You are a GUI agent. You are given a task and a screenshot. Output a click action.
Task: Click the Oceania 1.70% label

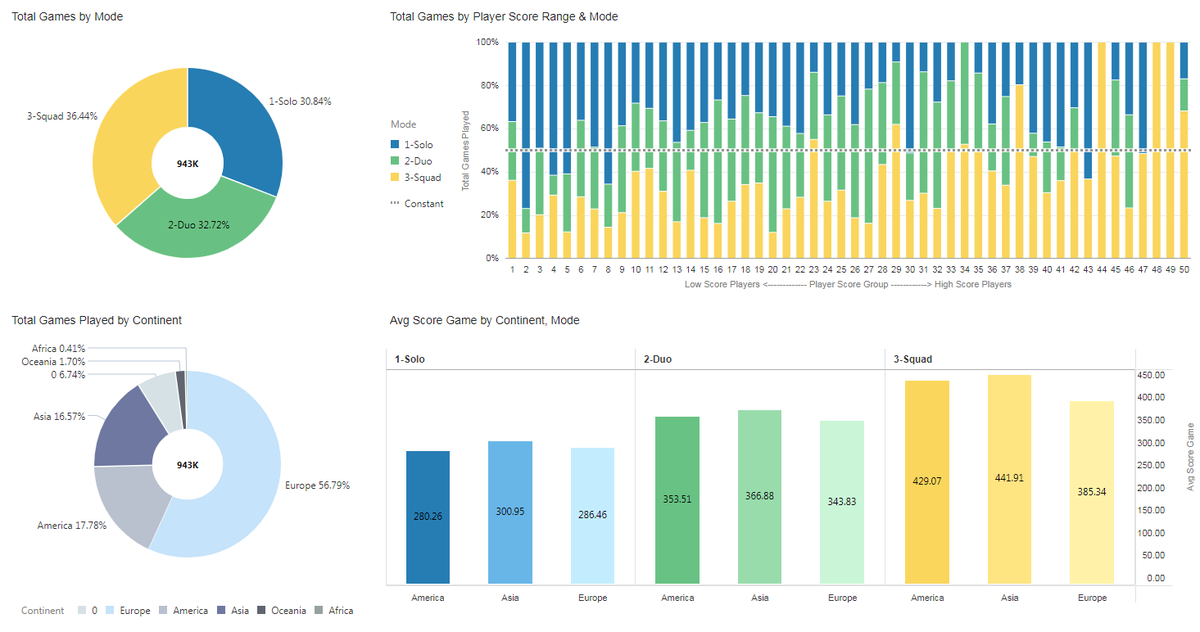(53, 361)
